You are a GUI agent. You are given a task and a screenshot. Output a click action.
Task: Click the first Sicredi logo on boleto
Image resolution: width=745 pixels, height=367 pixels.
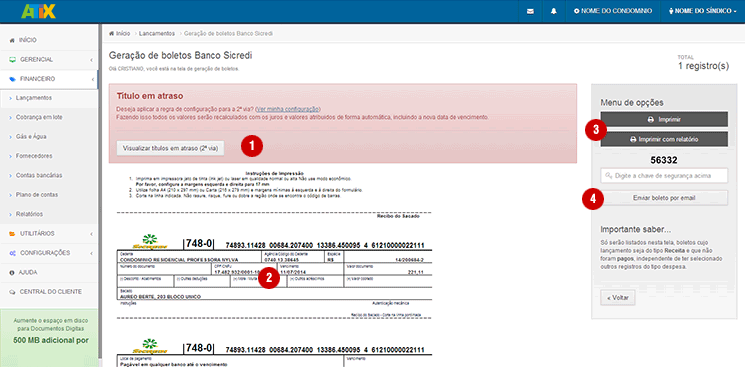tap(149, 242)
